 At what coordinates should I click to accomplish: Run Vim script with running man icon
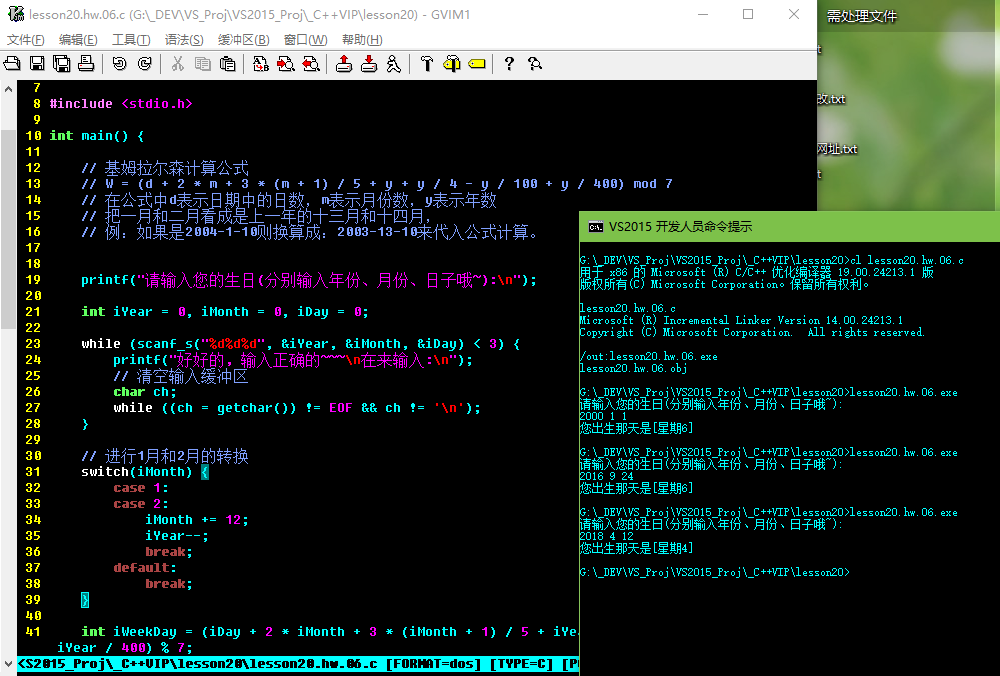pos(393,64)
